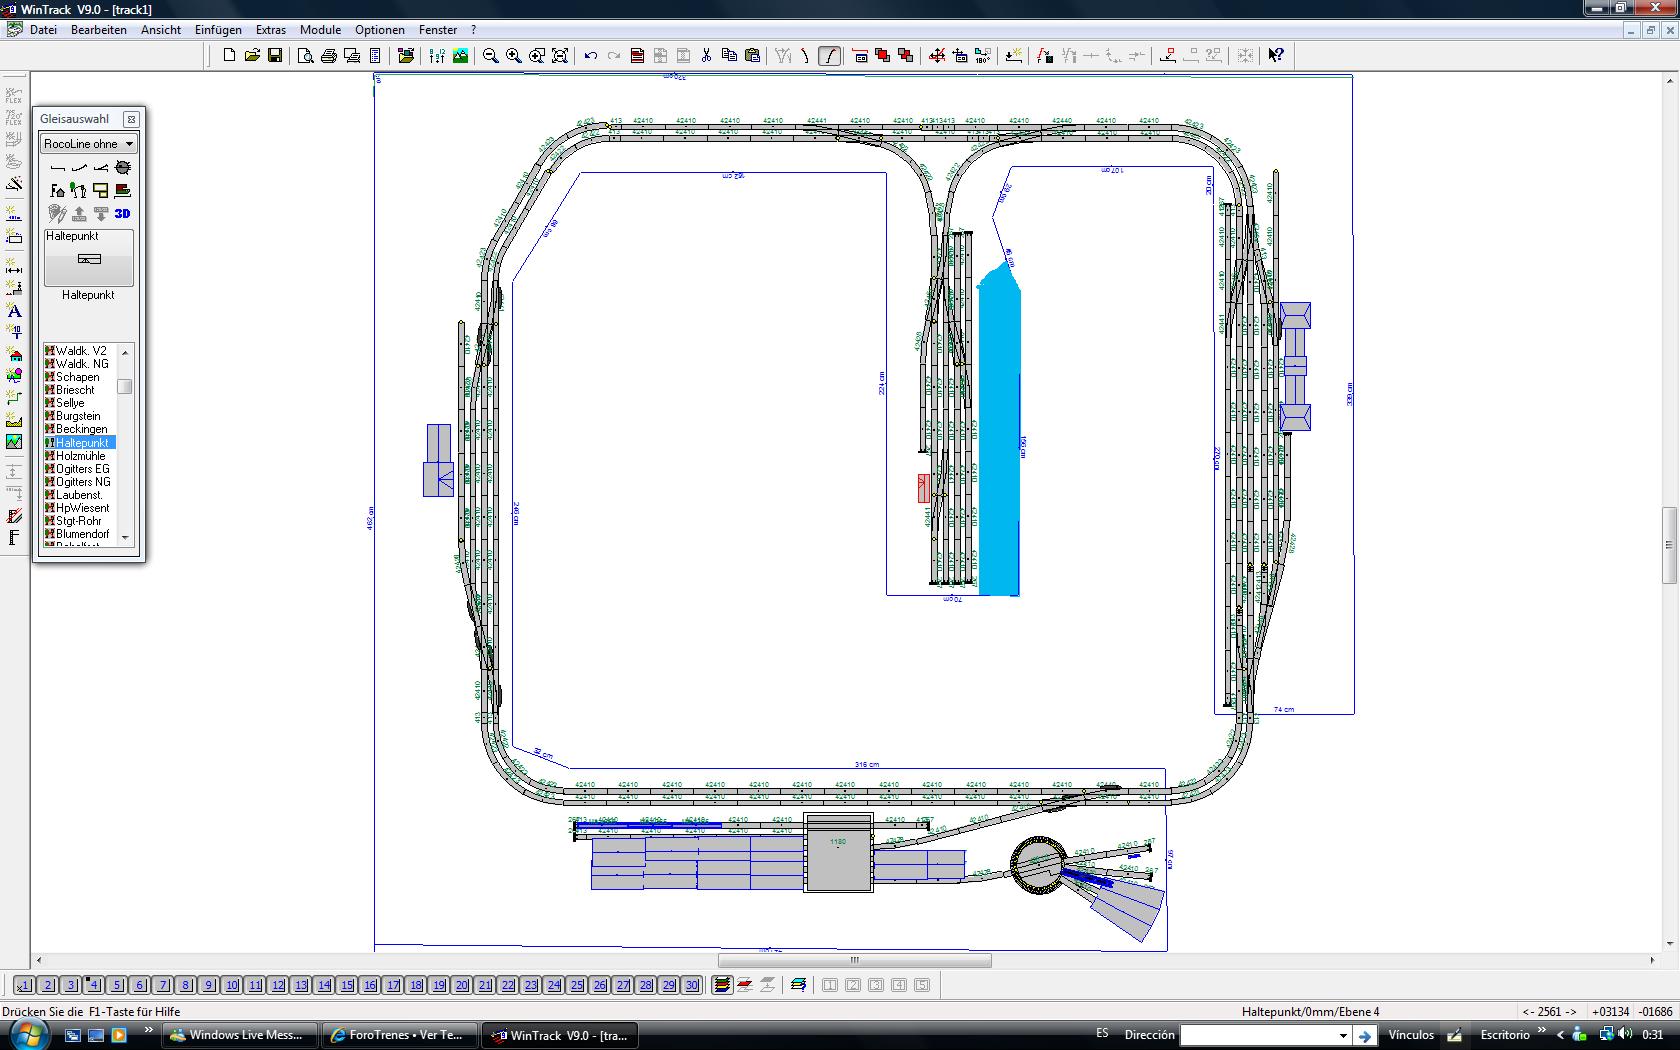The width and height of the screenshot is (1680, 1050).
Task: Toggle layer 4 button
Action: [x=94, y=985]
